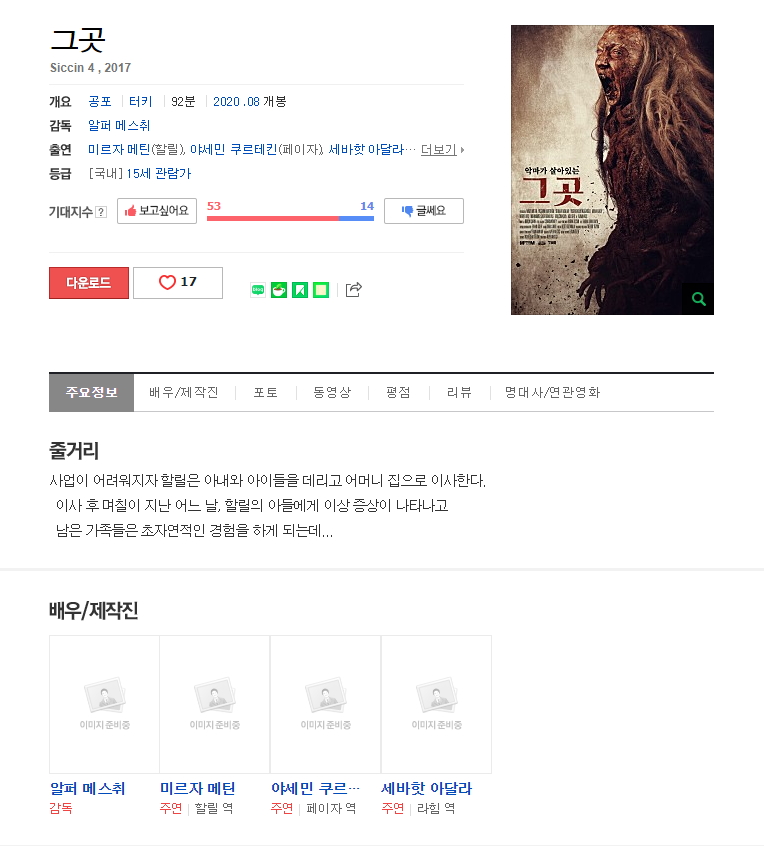The height and width of the screenshot is (846, 764).
Task: Click the yellow memo share icon
Action: (321, 290)
